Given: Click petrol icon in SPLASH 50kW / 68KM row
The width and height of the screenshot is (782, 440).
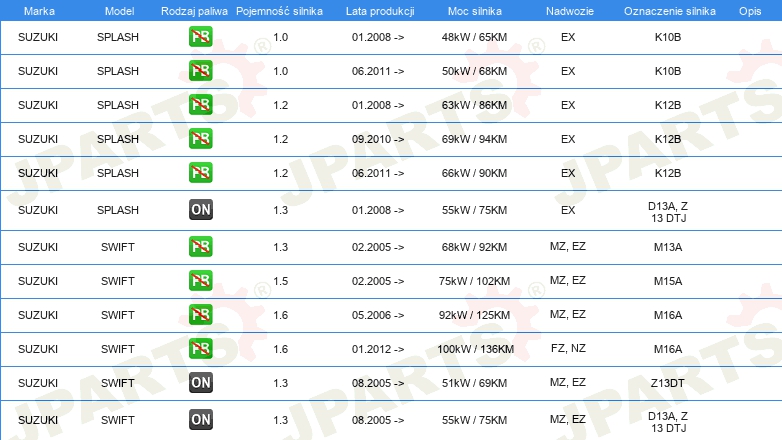Looking at the screenshot, I should coord(200,71).
